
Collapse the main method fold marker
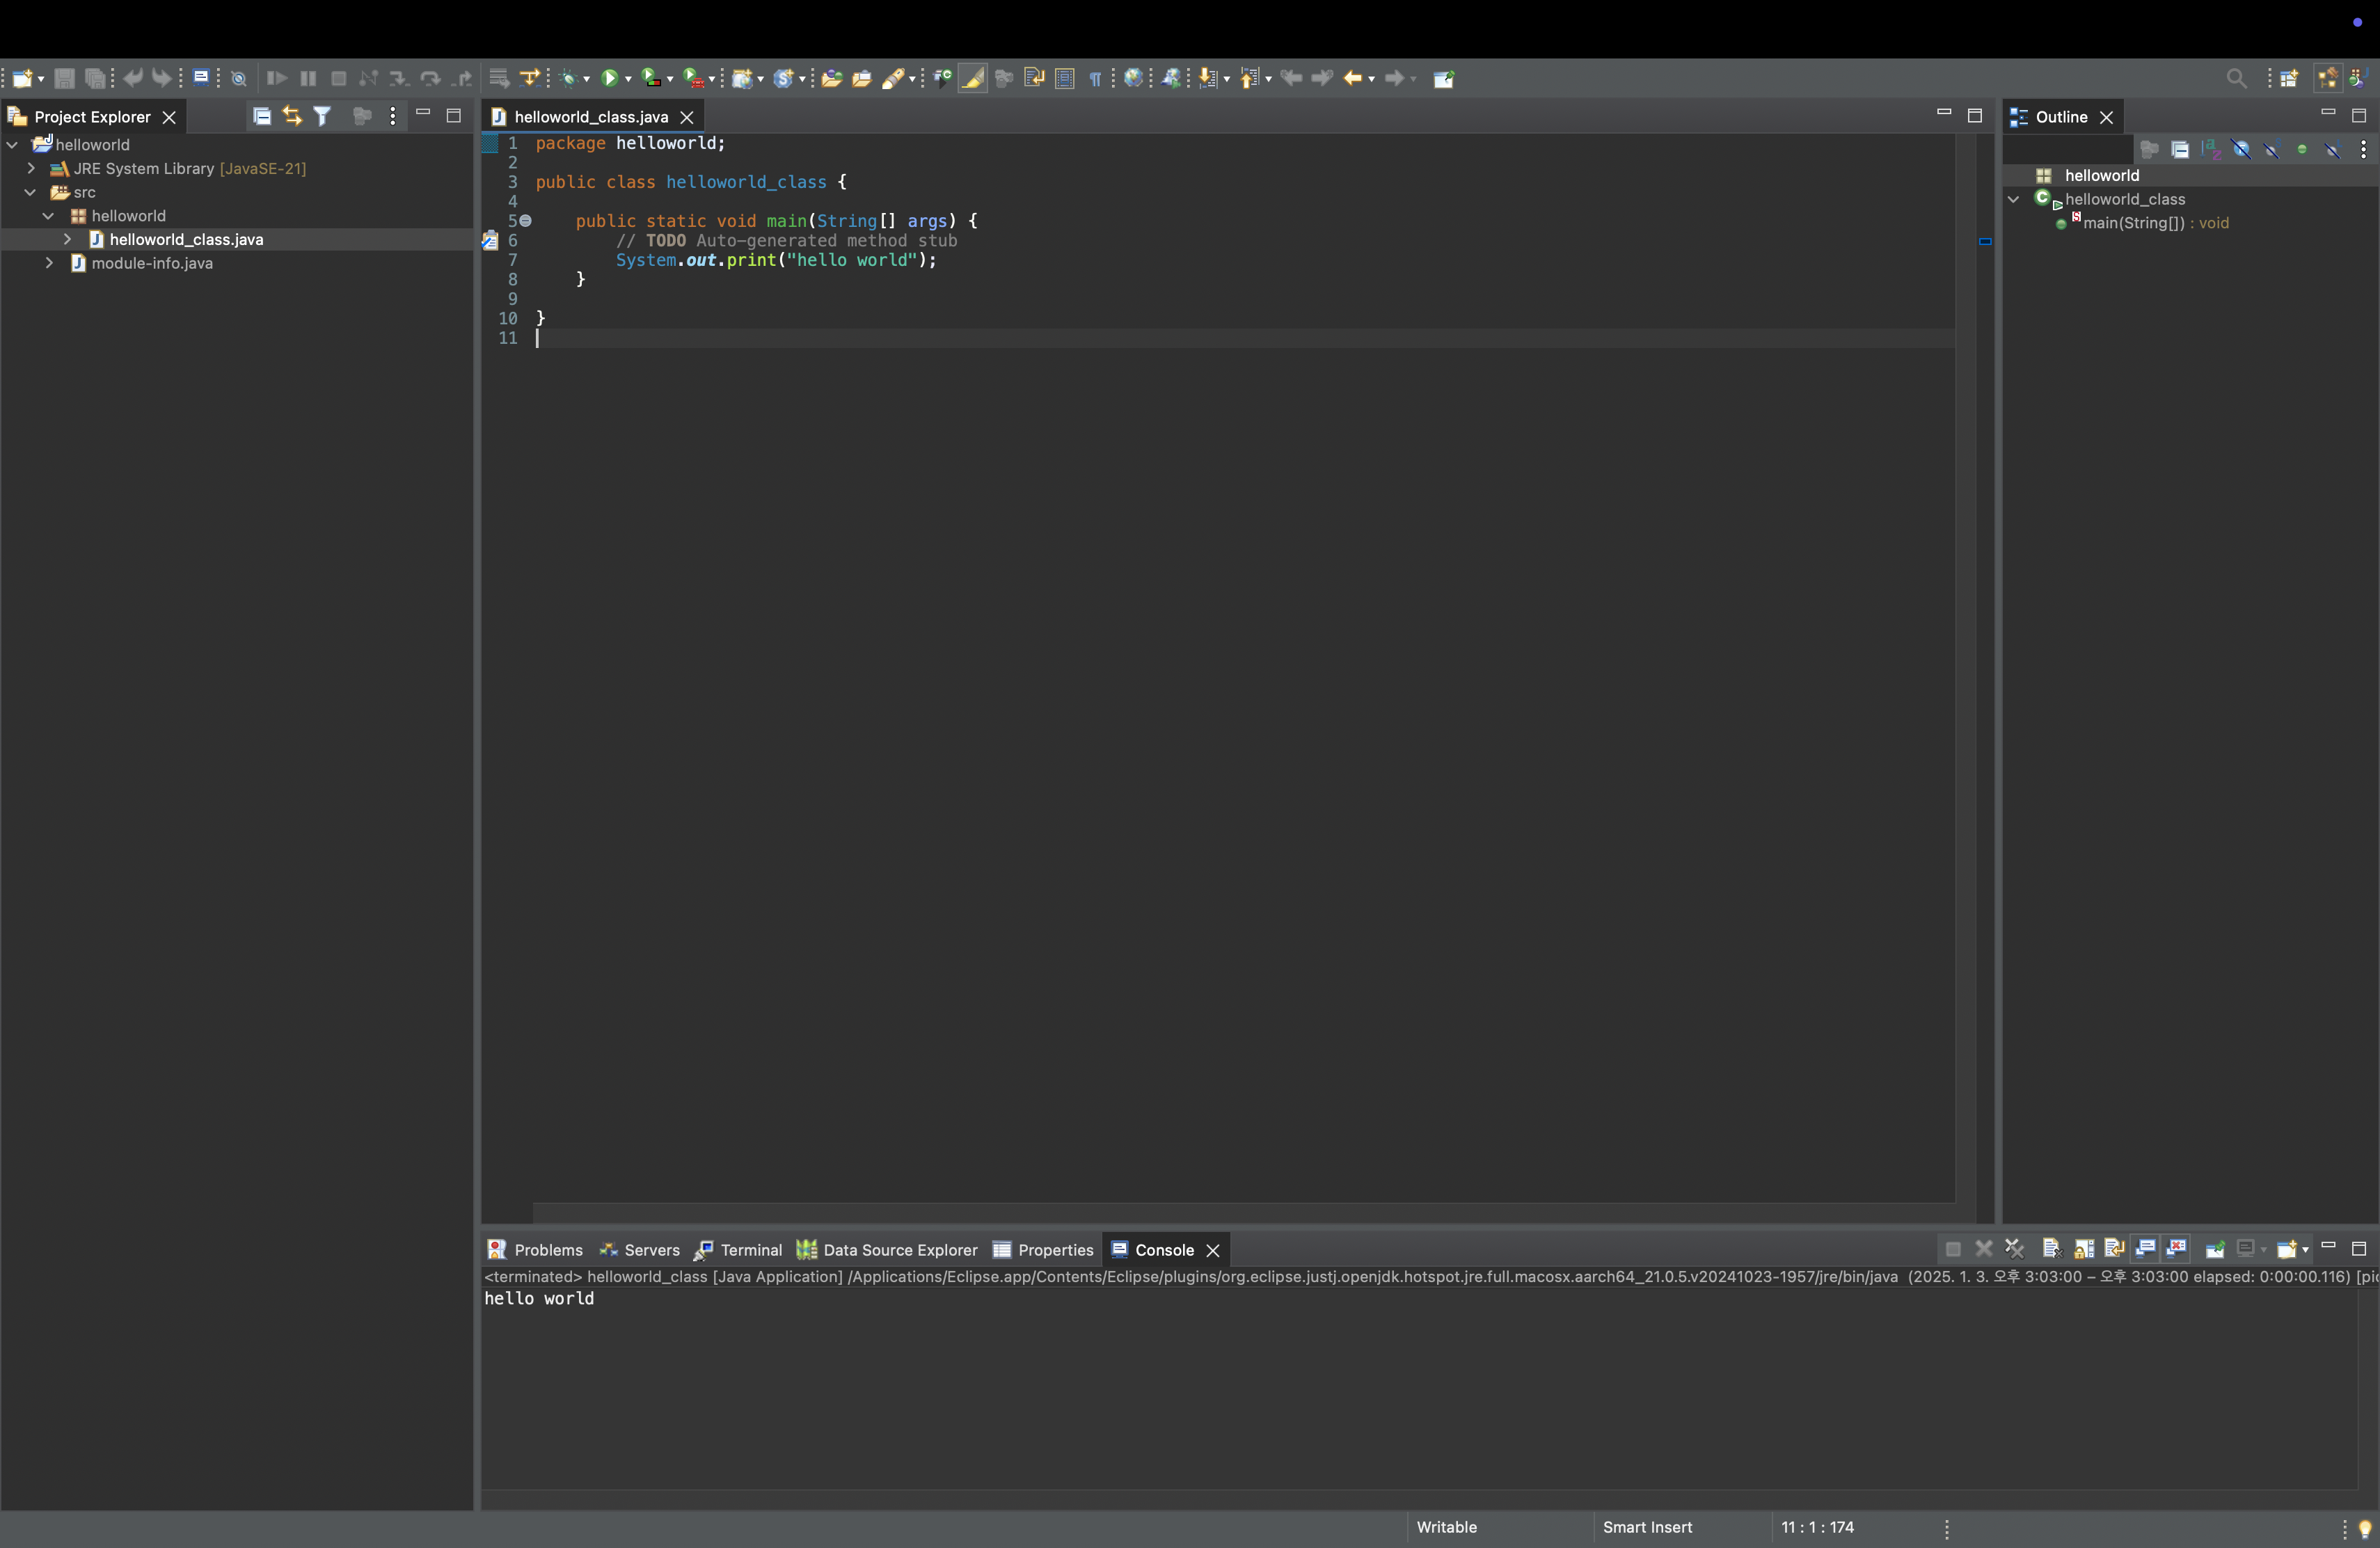525,221
